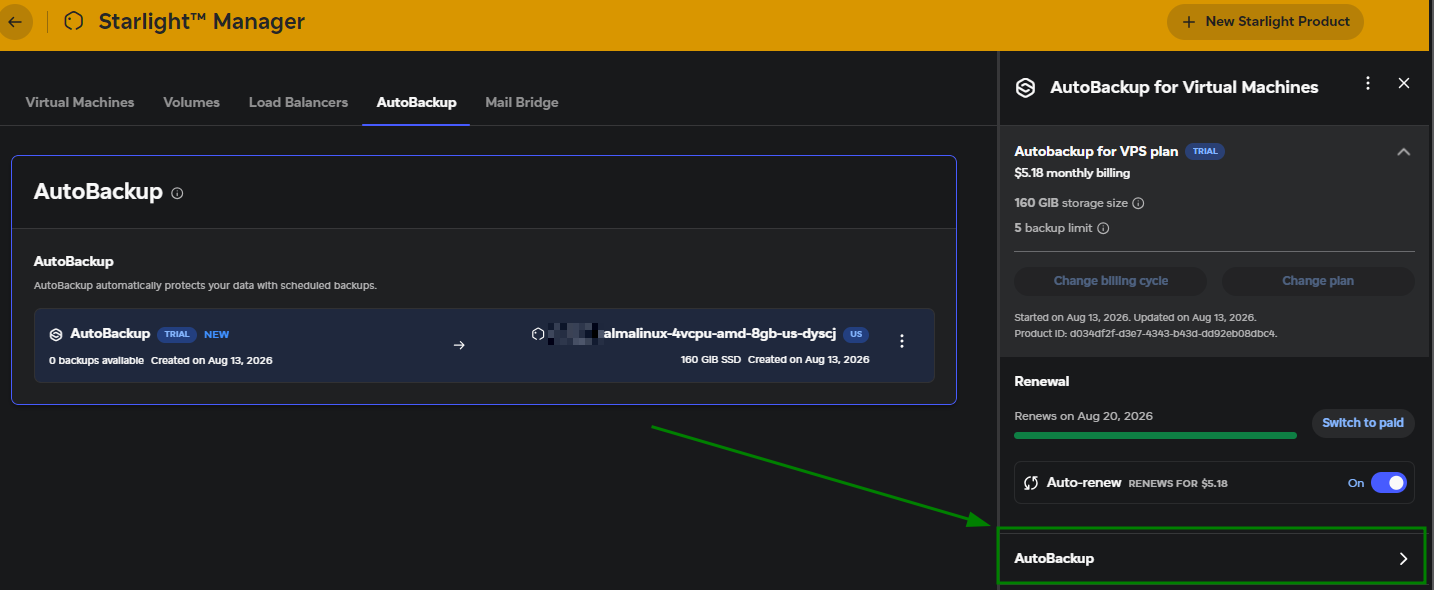This screenshot has width=1434, height=590.
Task: Click the green renewal progress bar
Action: [x=1155, y=435]
